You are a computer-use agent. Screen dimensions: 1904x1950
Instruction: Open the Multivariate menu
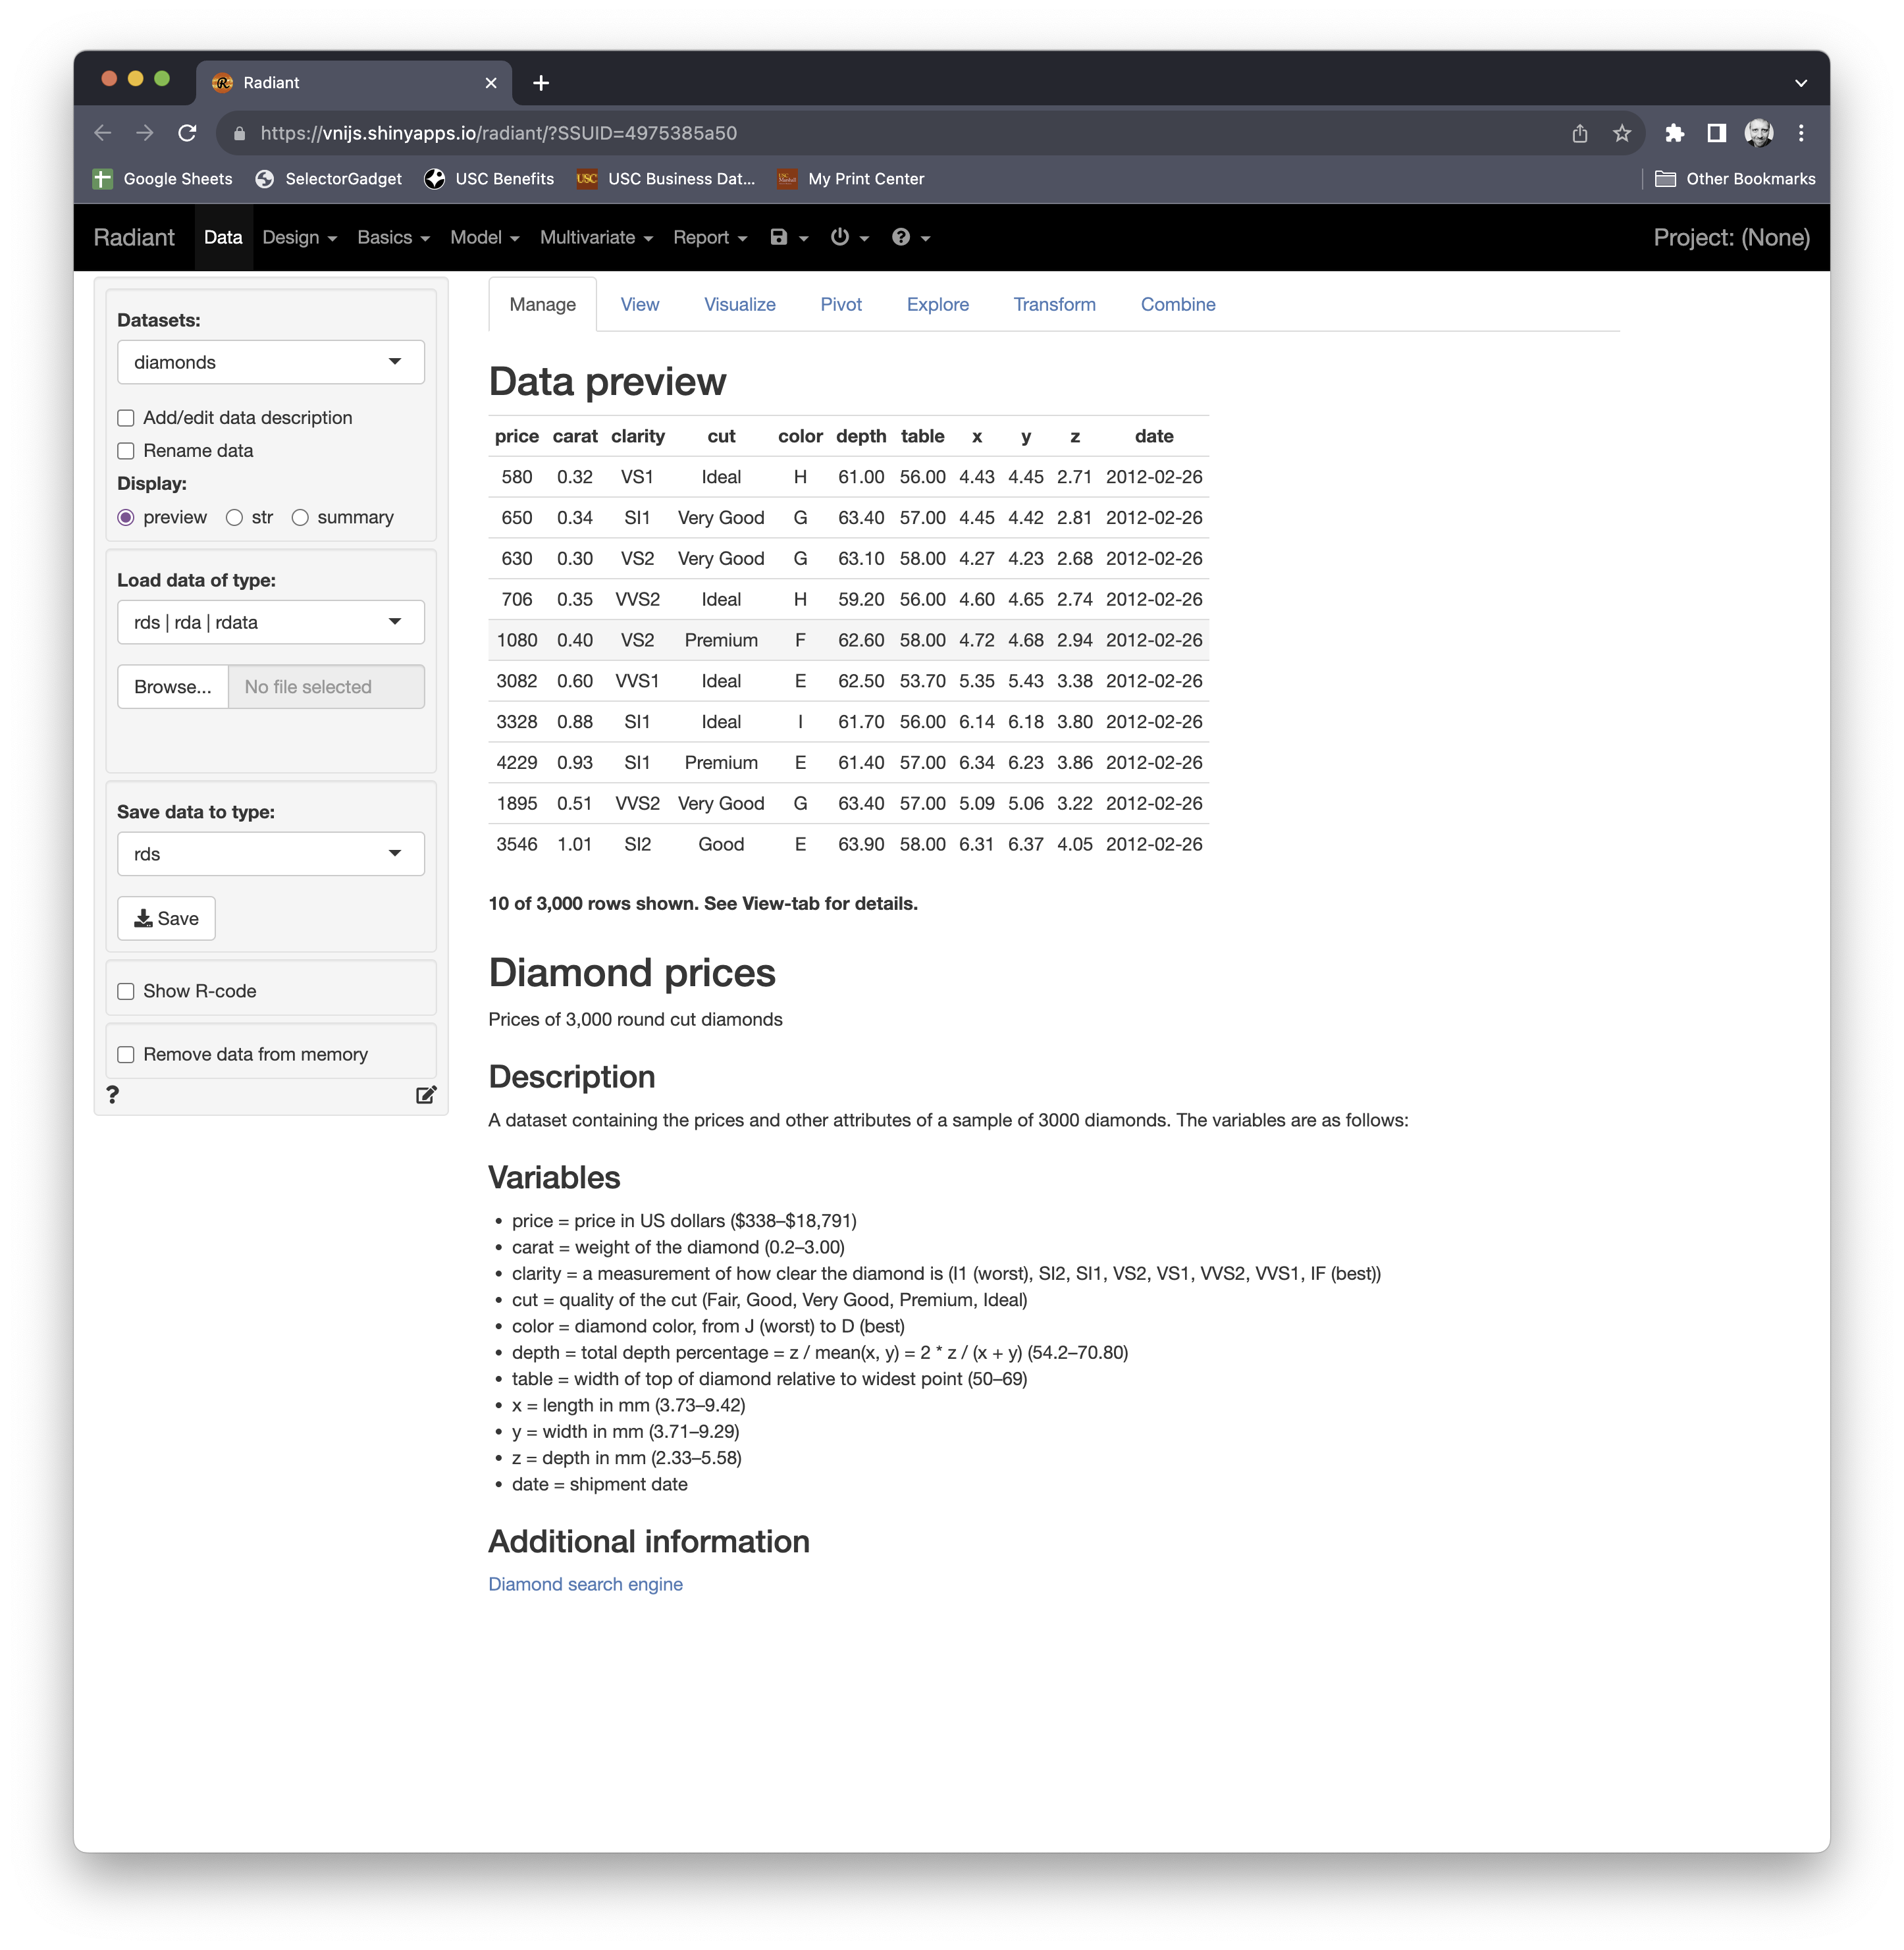[595, 237]
